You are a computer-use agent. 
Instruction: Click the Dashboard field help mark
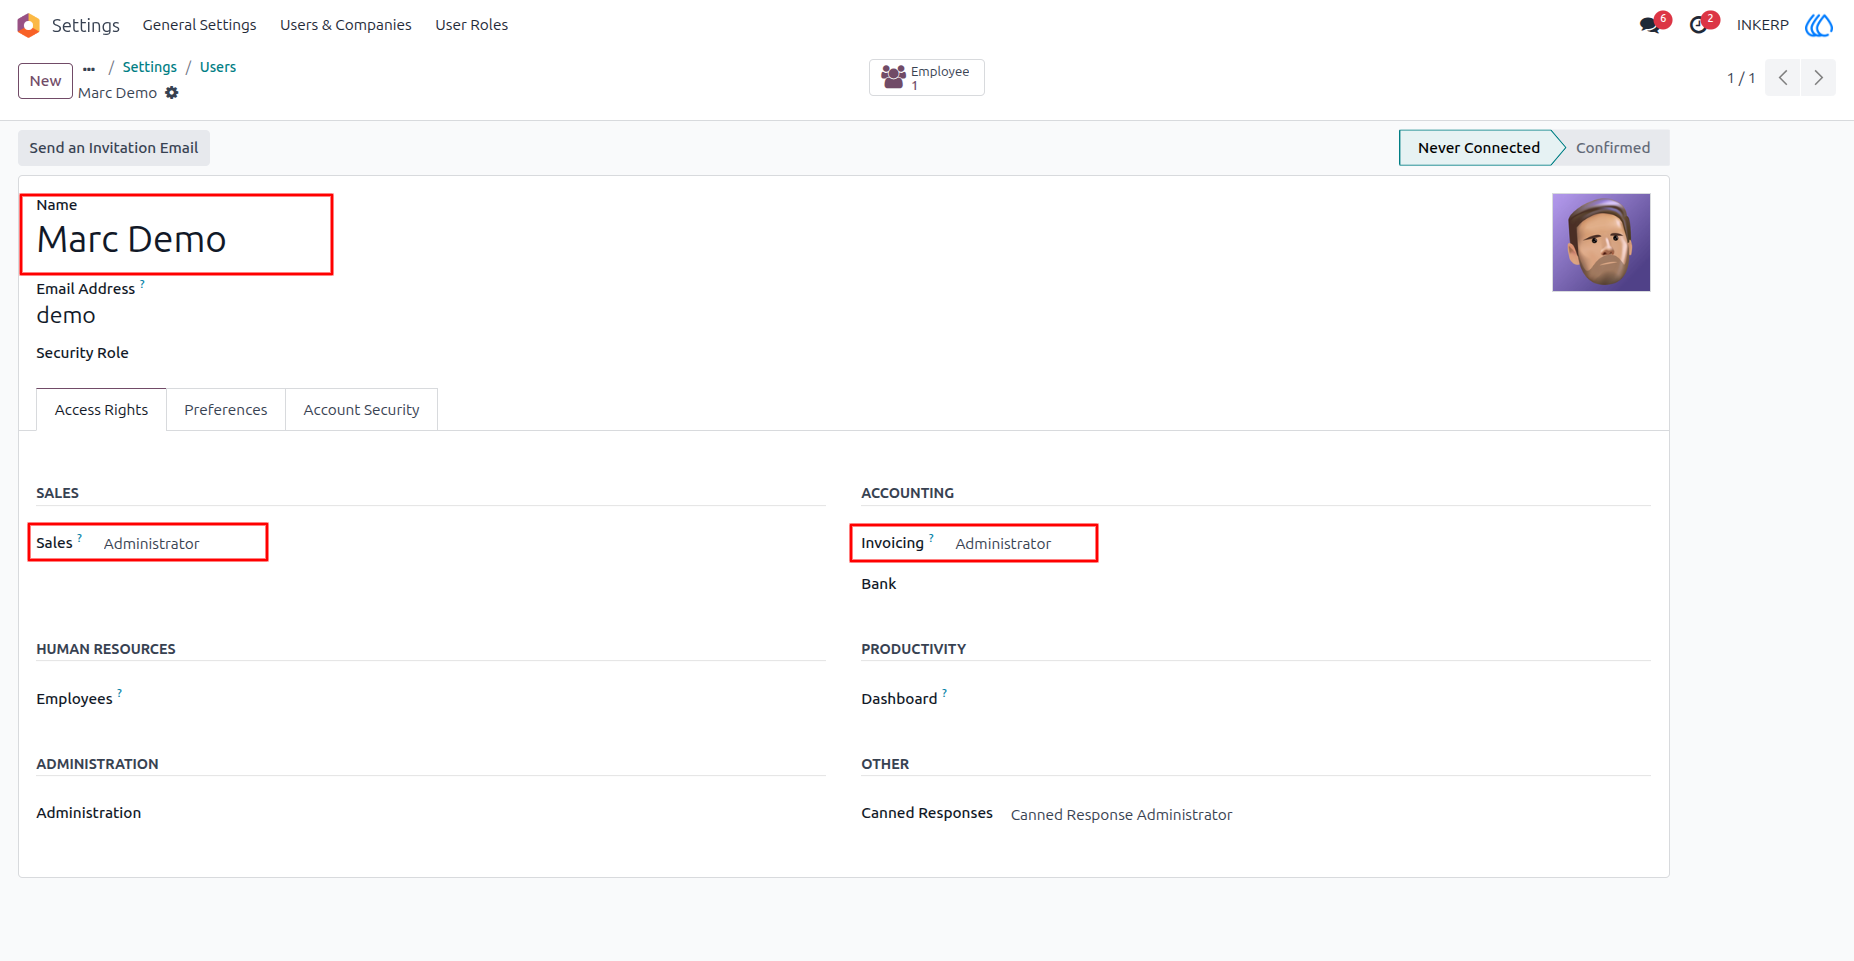(944, 693)
